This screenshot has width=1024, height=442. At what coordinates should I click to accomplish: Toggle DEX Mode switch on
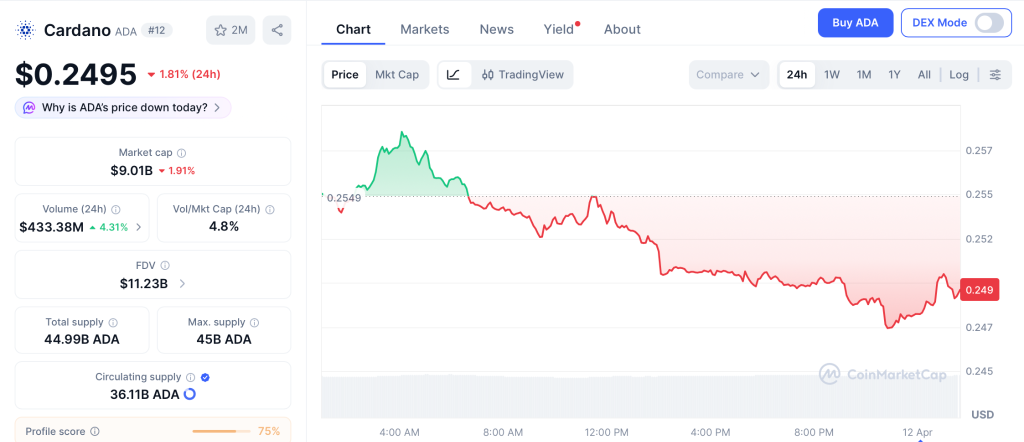988,23
